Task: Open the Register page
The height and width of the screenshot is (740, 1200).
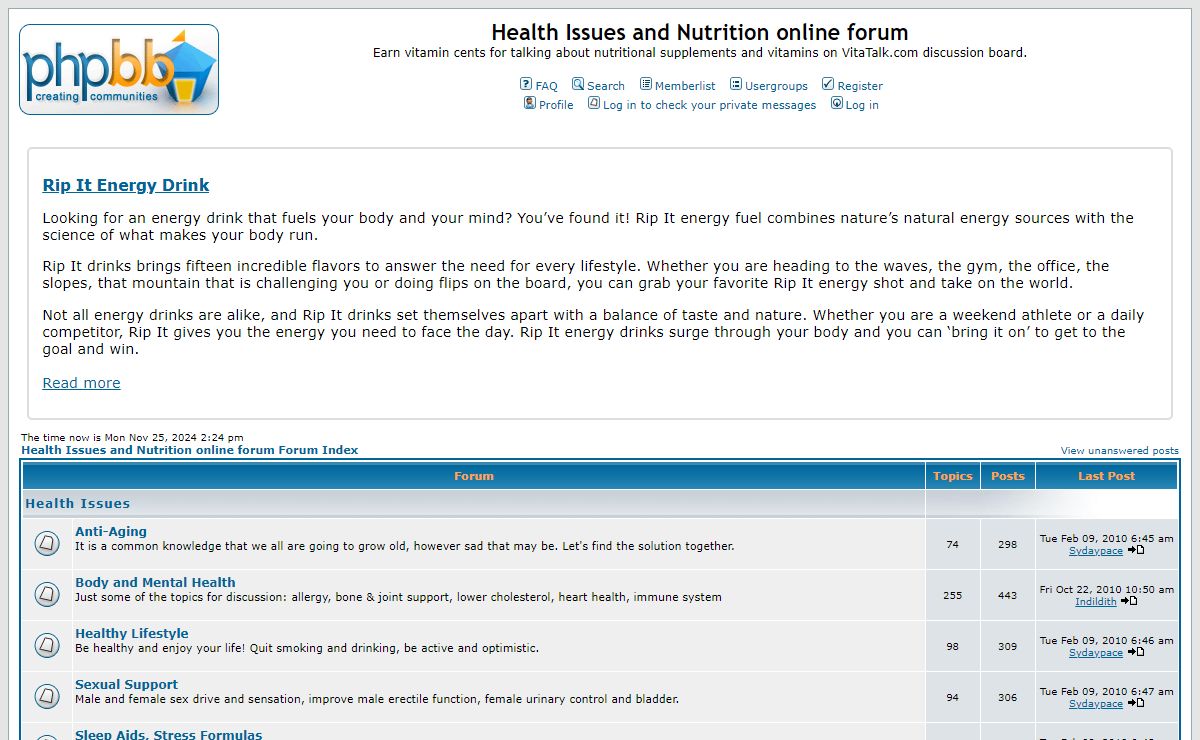Action: click(860, 86)
